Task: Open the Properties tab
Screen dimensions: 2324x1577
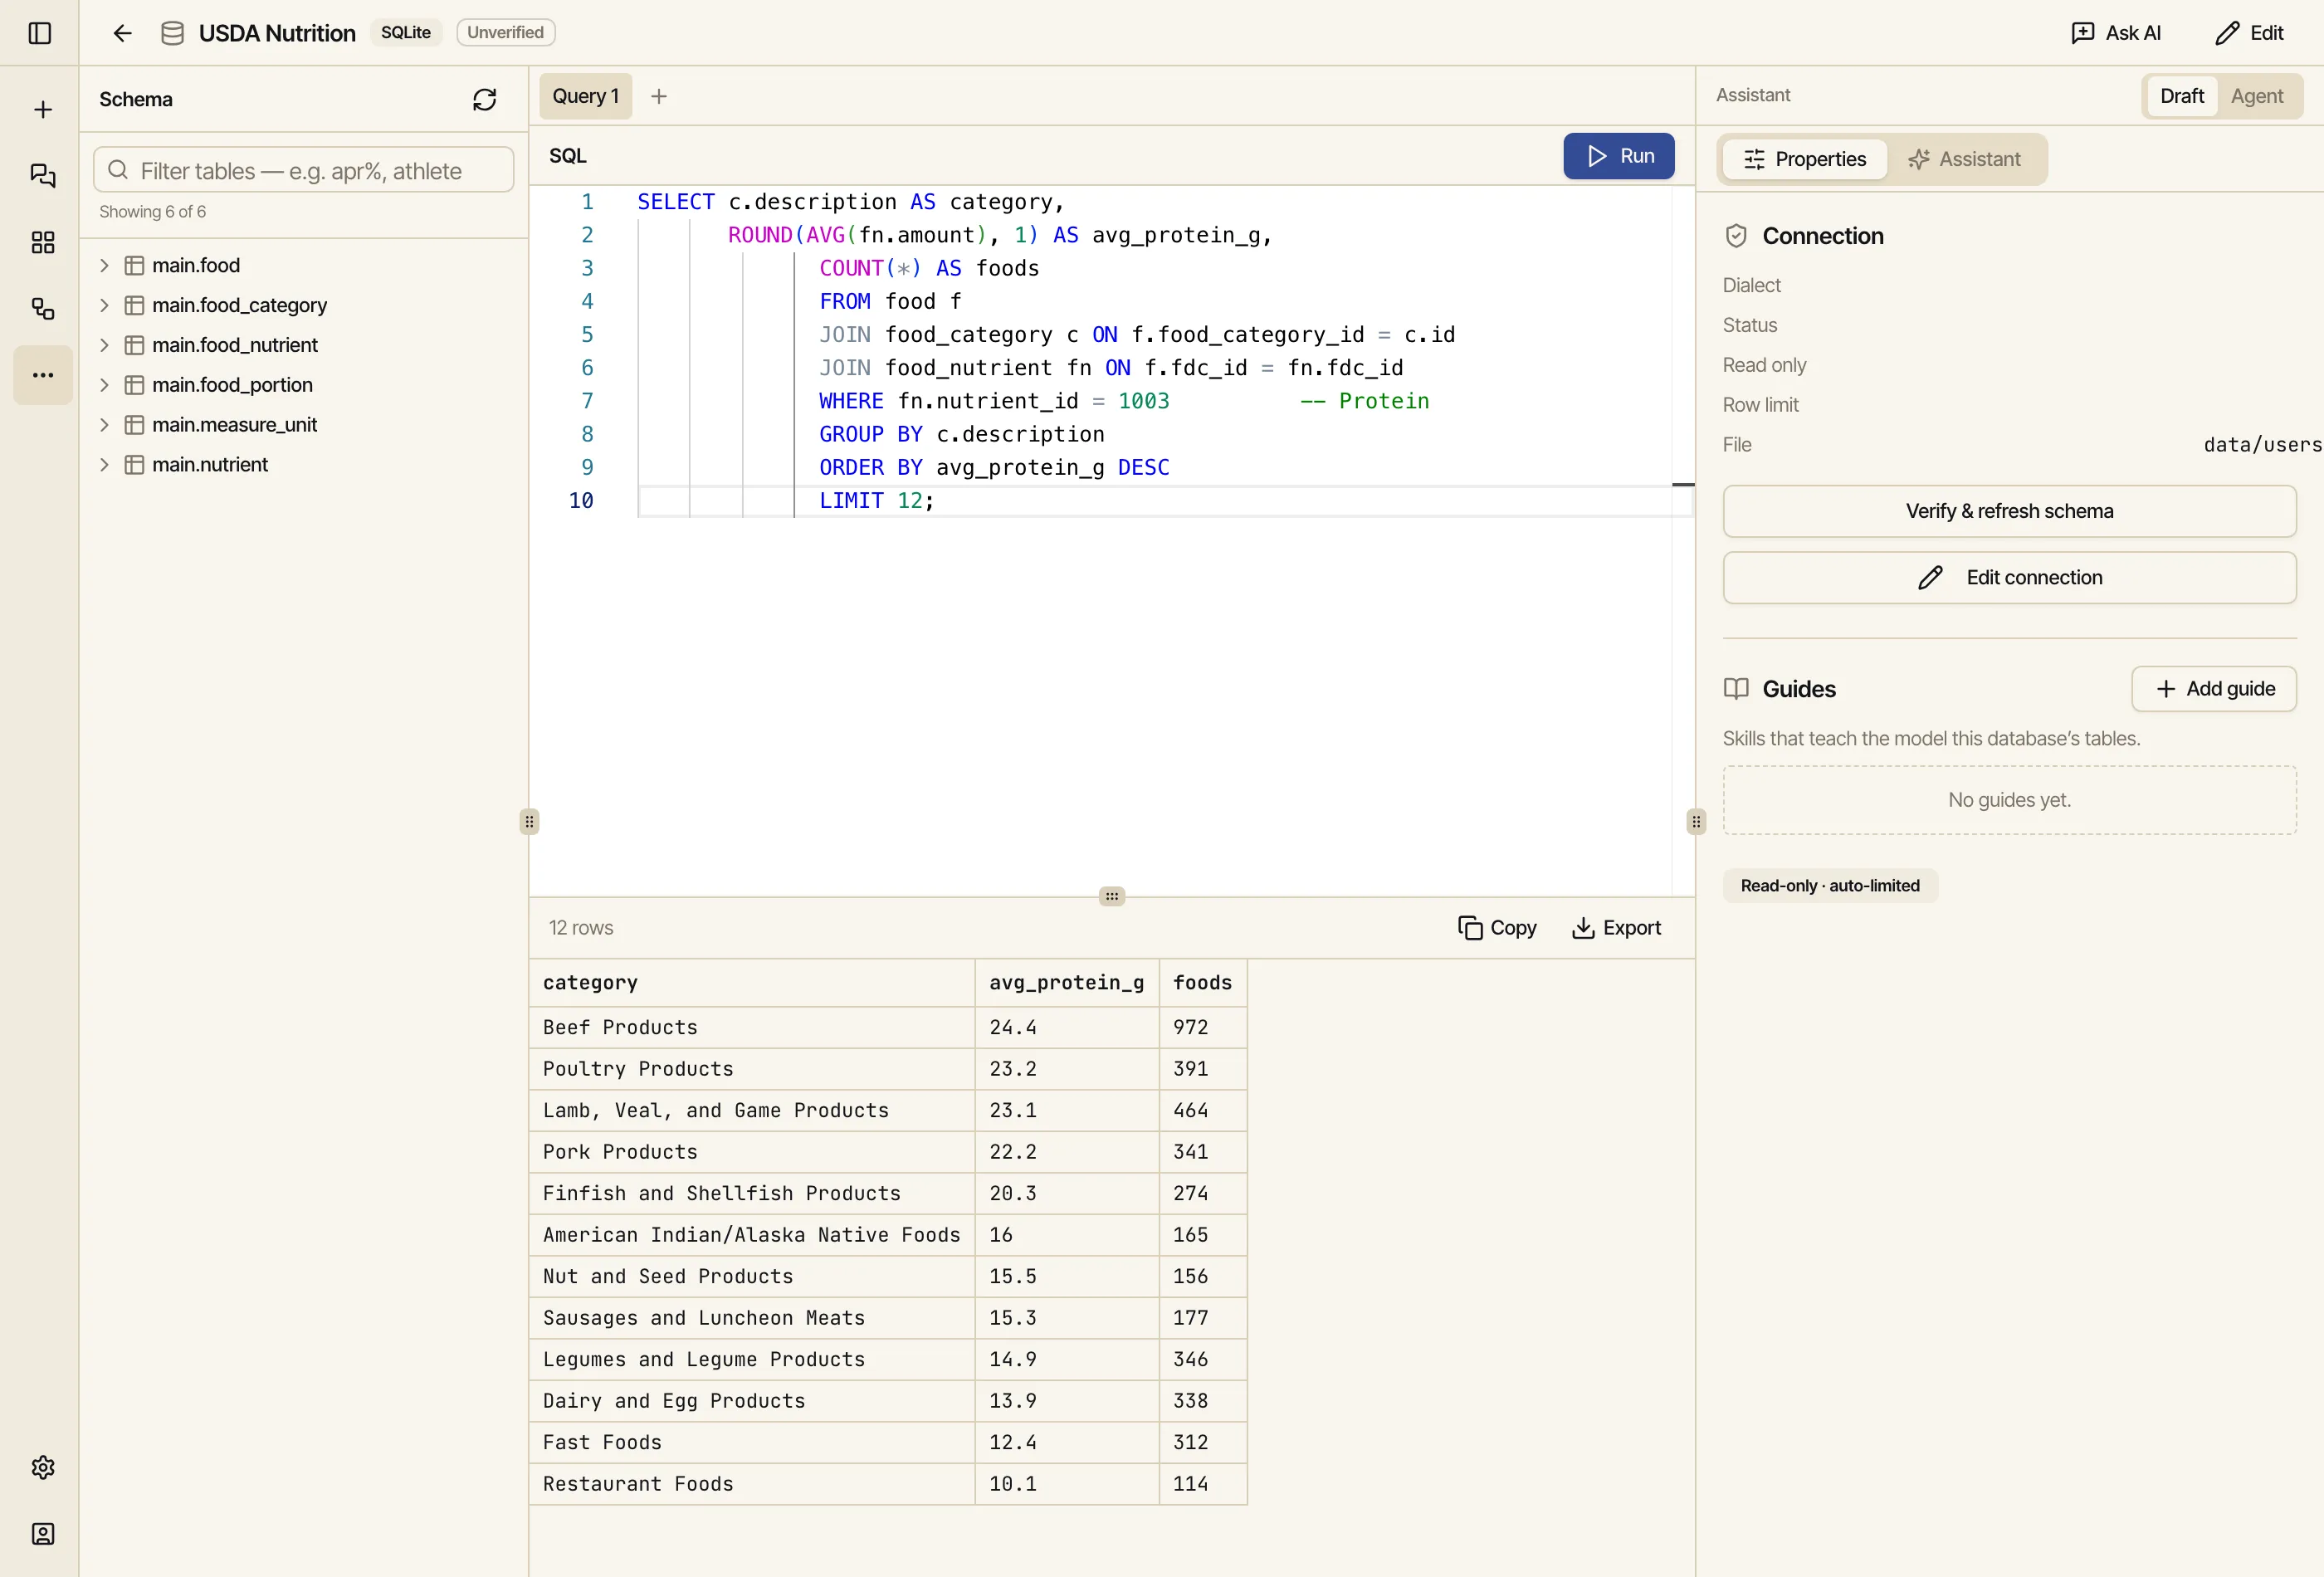Action: click(x=1804, y=159)
